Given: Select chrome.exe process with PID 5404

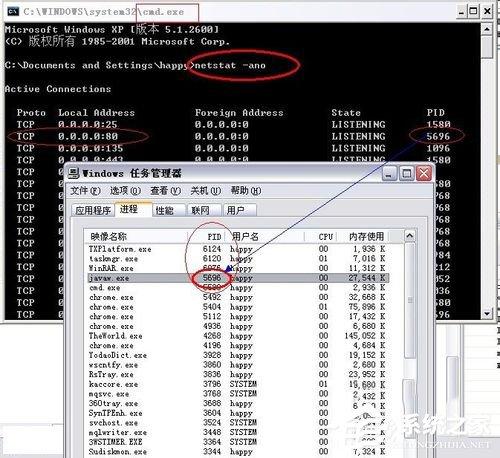Looking at the screenshot, I should pyautogui.click(x=237, y=307).
